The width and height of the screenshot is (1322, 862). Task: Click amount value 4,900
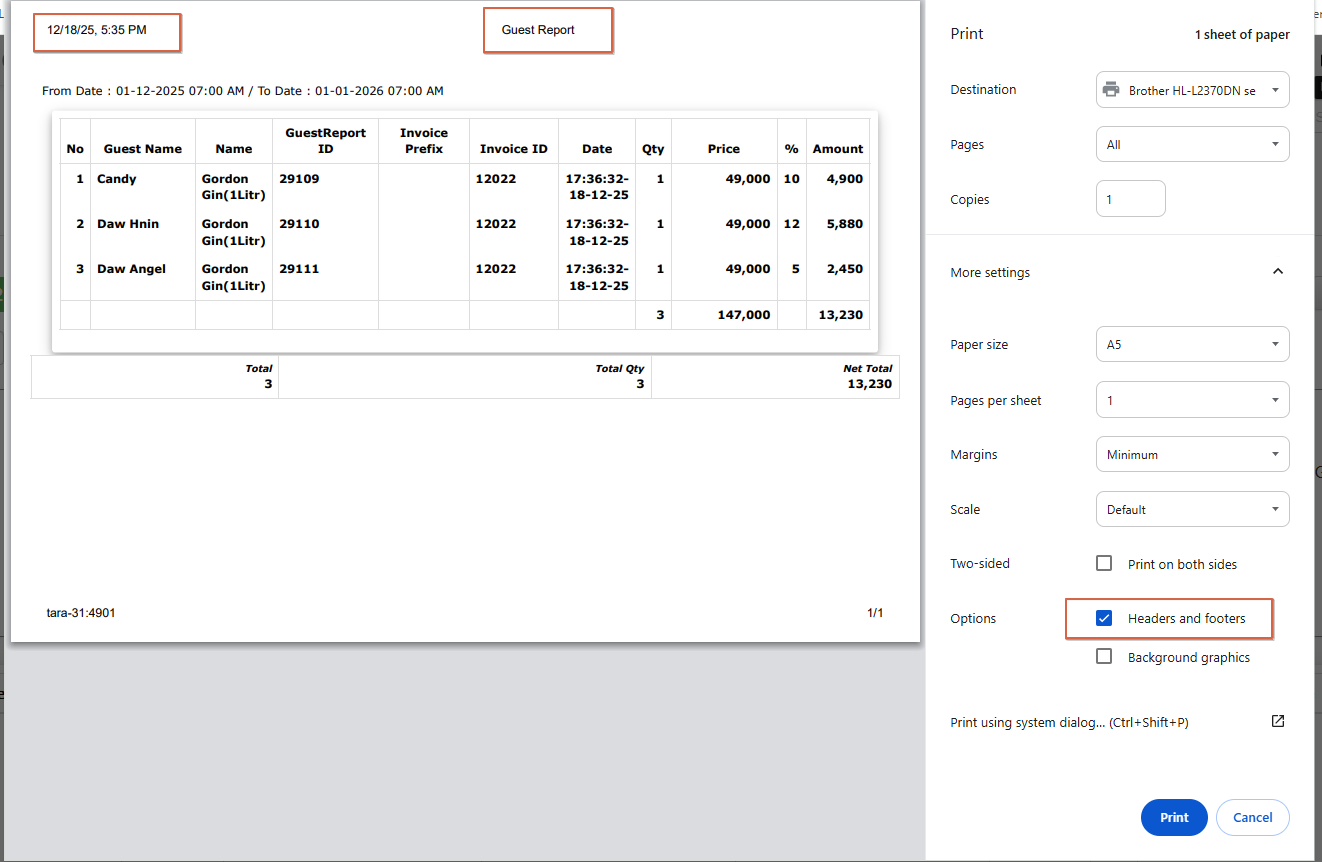845,179
